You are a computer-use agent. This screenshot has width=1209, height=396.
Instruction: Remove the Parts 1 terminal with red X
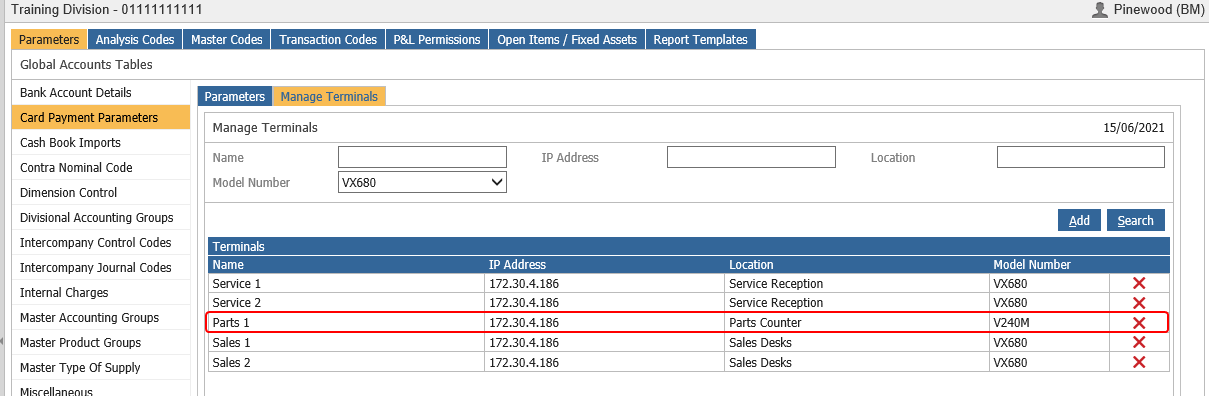(1138, 322)
